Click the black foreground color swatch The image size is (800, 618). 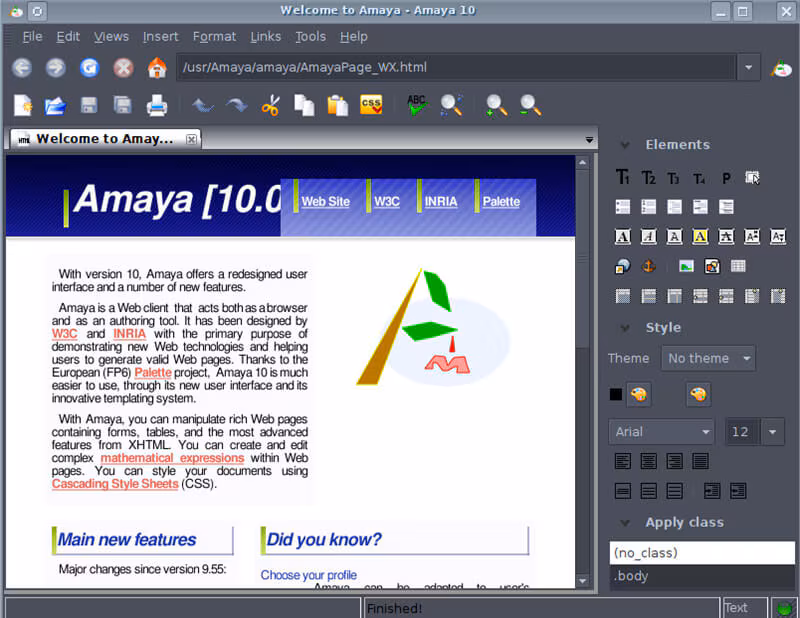tap(616, 394)
